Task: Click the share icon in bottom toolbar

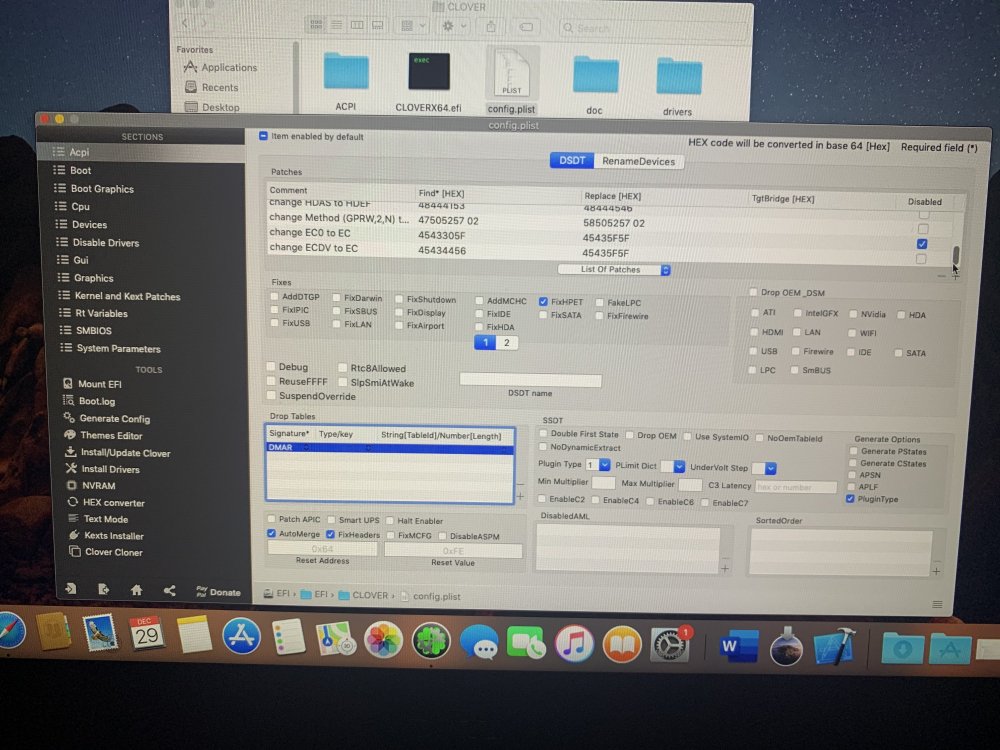Action: pos(169,591)
